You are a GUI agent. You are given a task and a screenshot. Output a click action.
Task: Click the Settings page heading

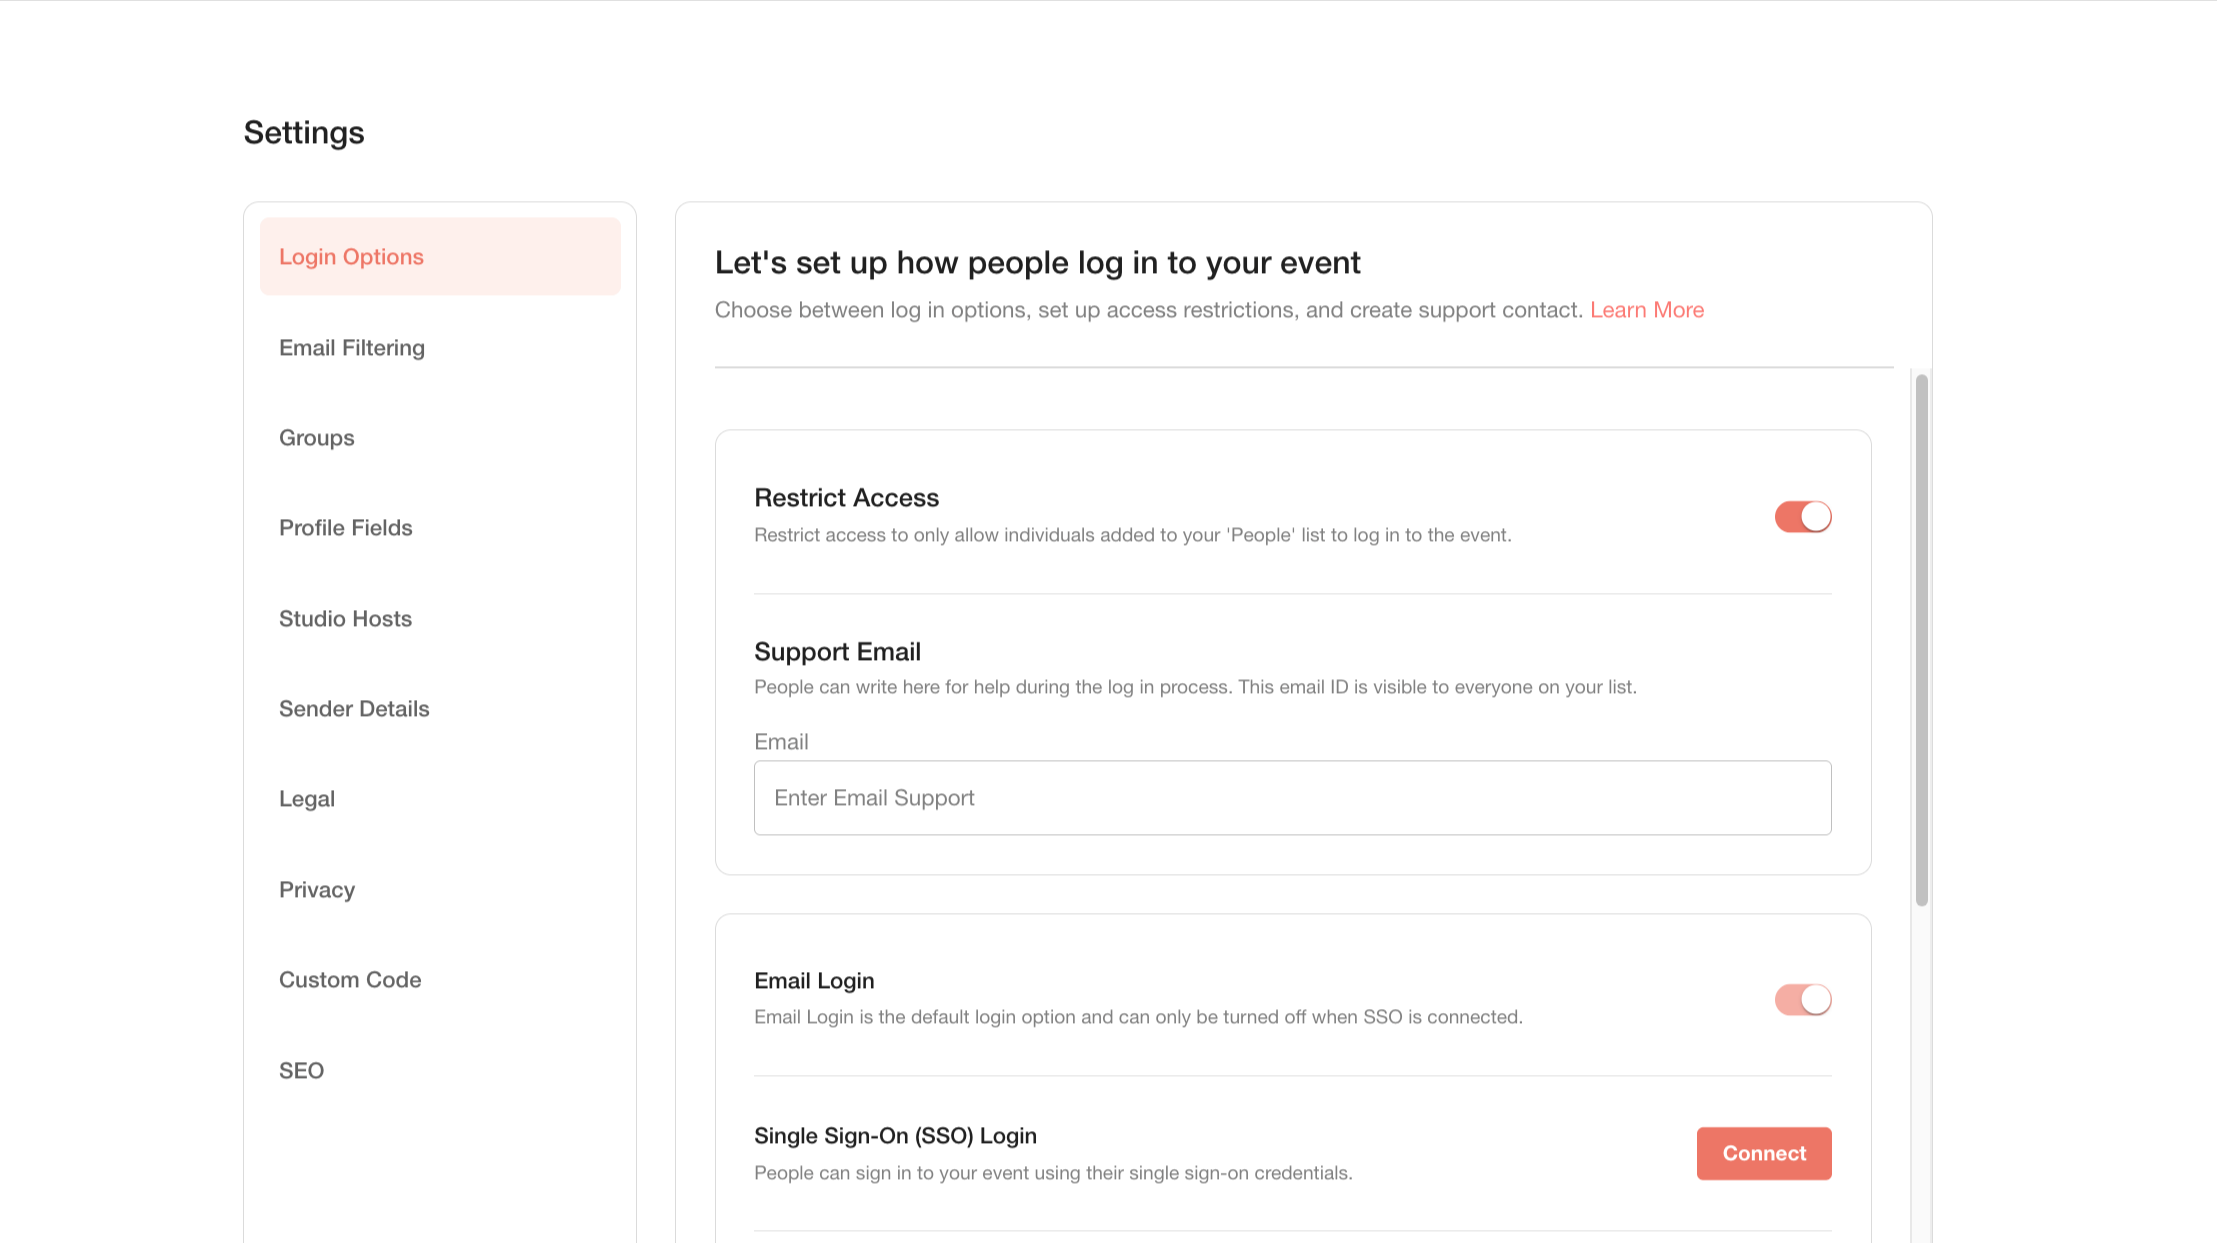point(304,131)
